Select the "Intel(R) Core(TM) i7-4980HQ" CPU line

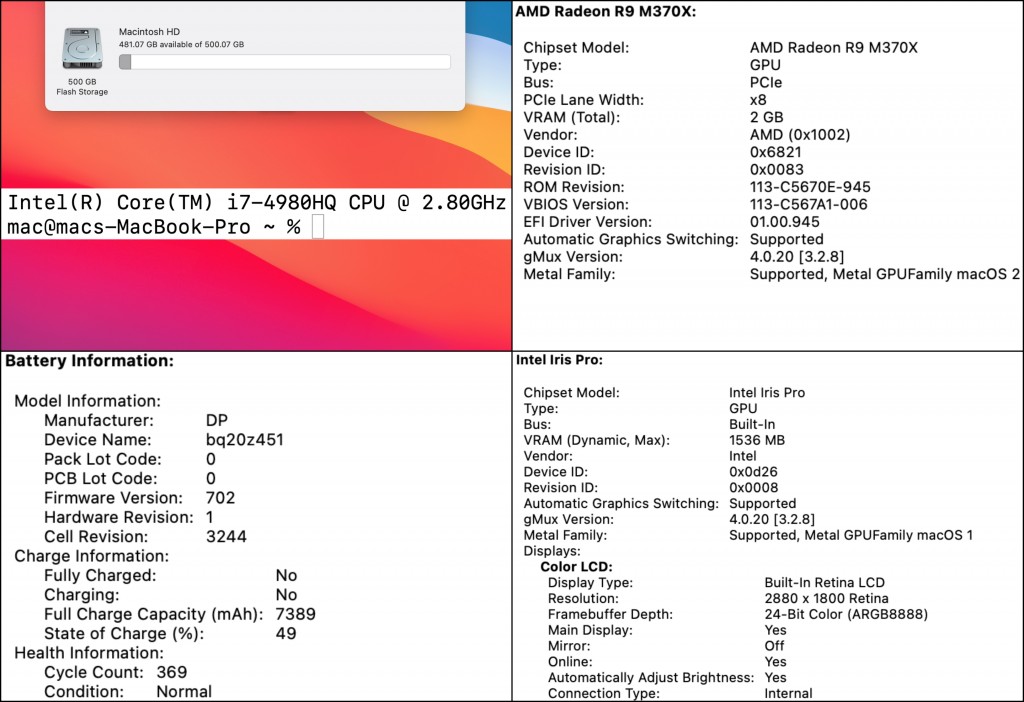pyautogui.click(x=257, y=202)
